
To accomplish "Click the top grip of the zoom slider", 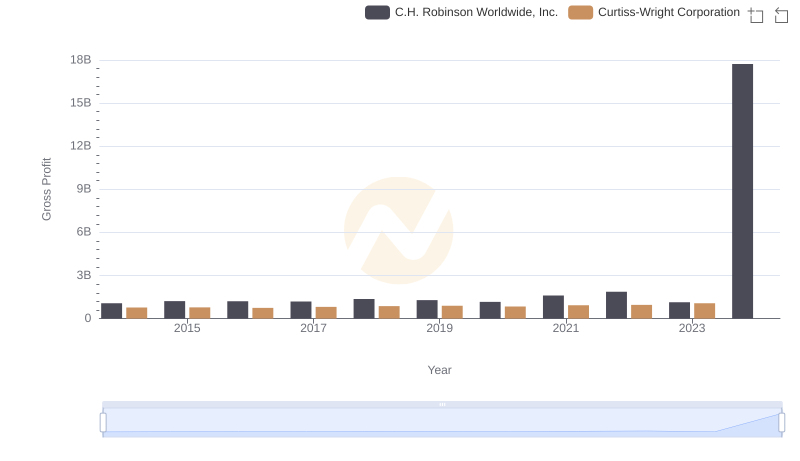I will coord(442,404).
